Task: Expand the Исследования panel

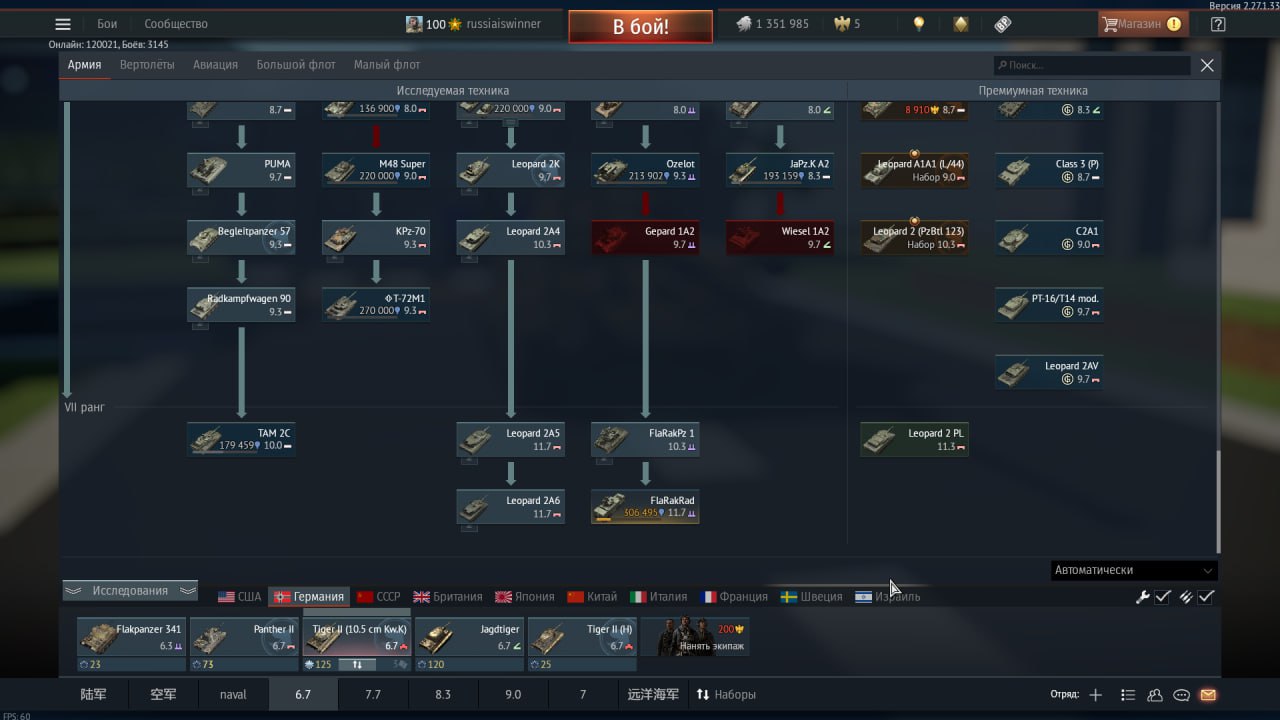Action: click(x=130, y=591)
